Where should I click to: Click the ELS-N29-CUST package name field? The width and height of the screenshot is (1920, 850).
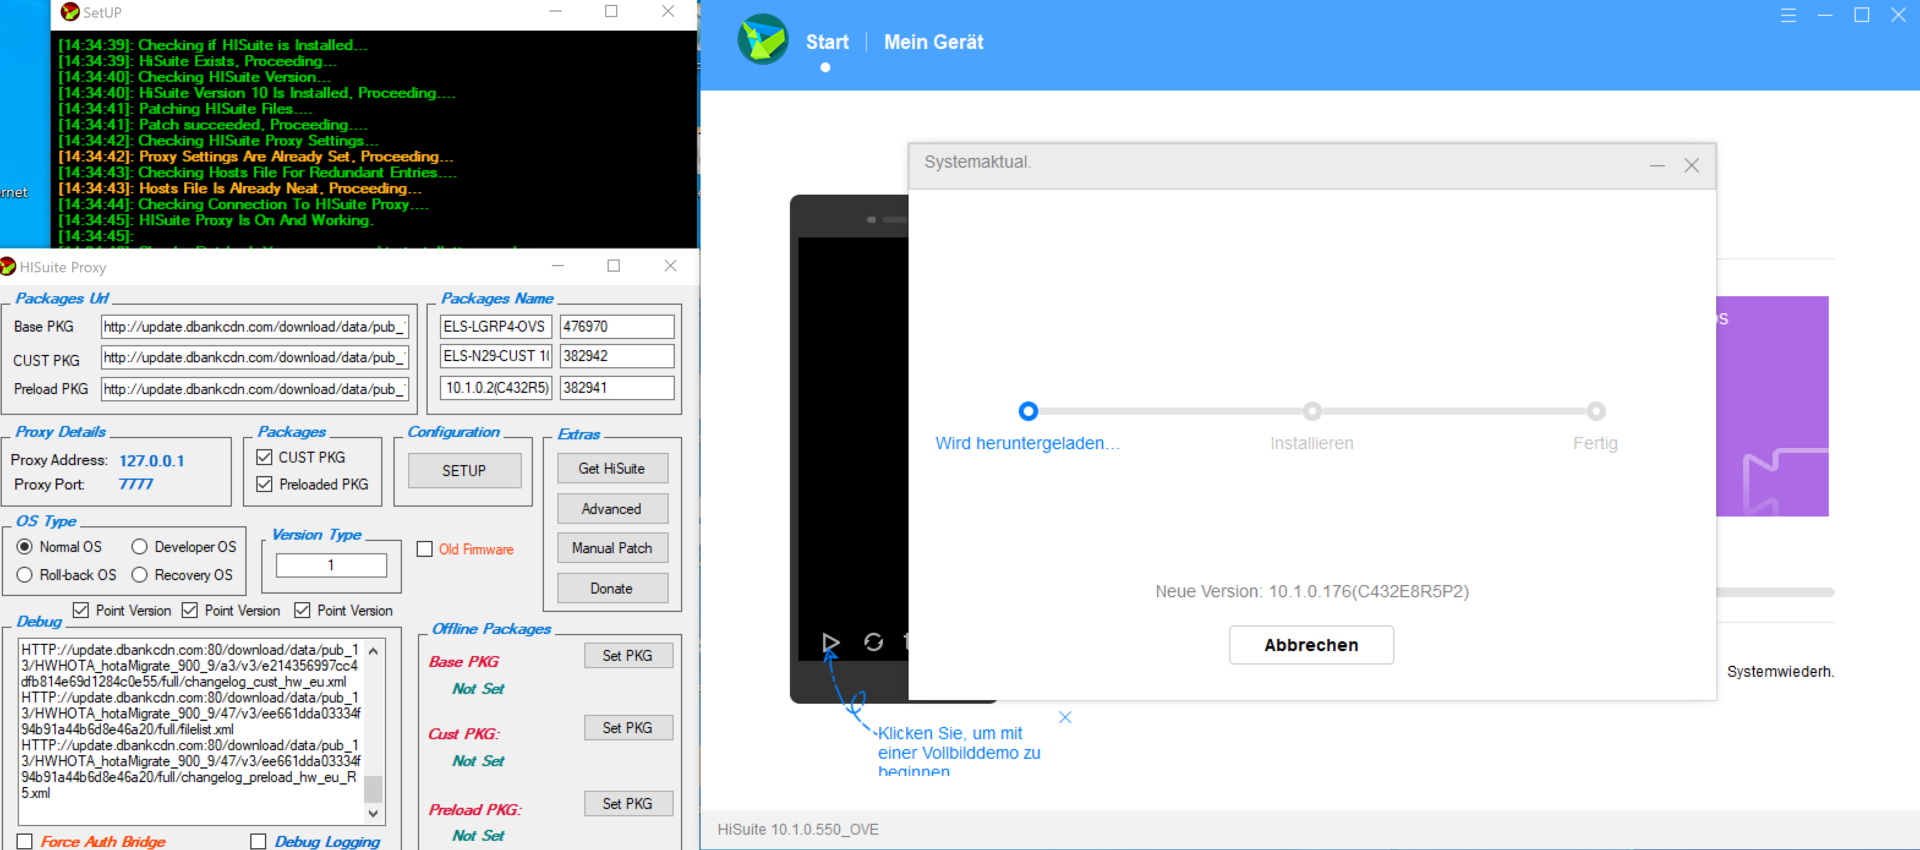[x=496, y=356]
